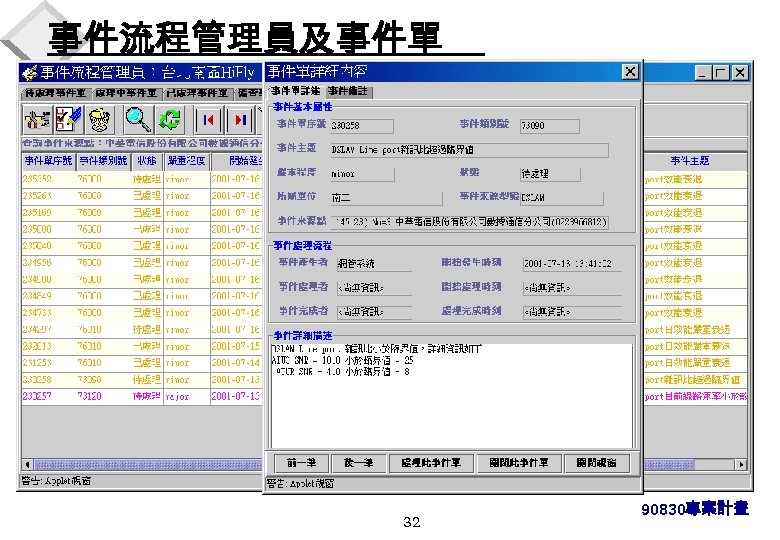
Task: Click 處理此事件單 button
Action: [431, 463]
